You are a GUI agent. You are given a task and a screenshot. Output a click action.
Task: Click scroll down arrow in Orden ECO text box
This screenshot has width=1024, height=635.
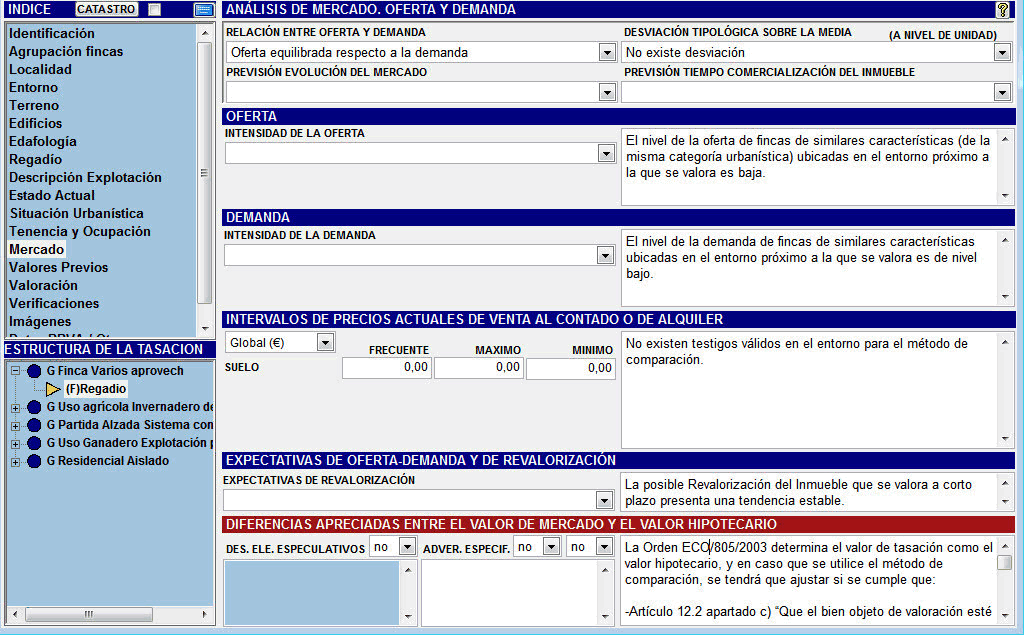[1006, 616]
